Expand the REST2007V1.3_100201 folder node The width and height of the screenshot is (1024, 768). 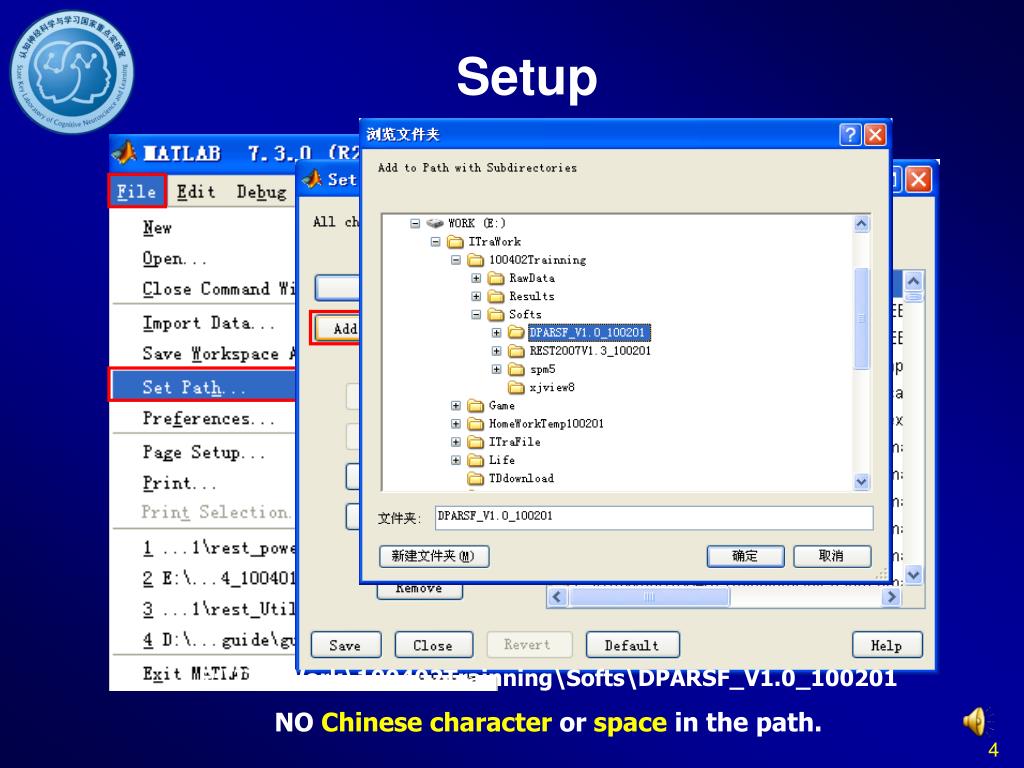click(x=496, y=351)
